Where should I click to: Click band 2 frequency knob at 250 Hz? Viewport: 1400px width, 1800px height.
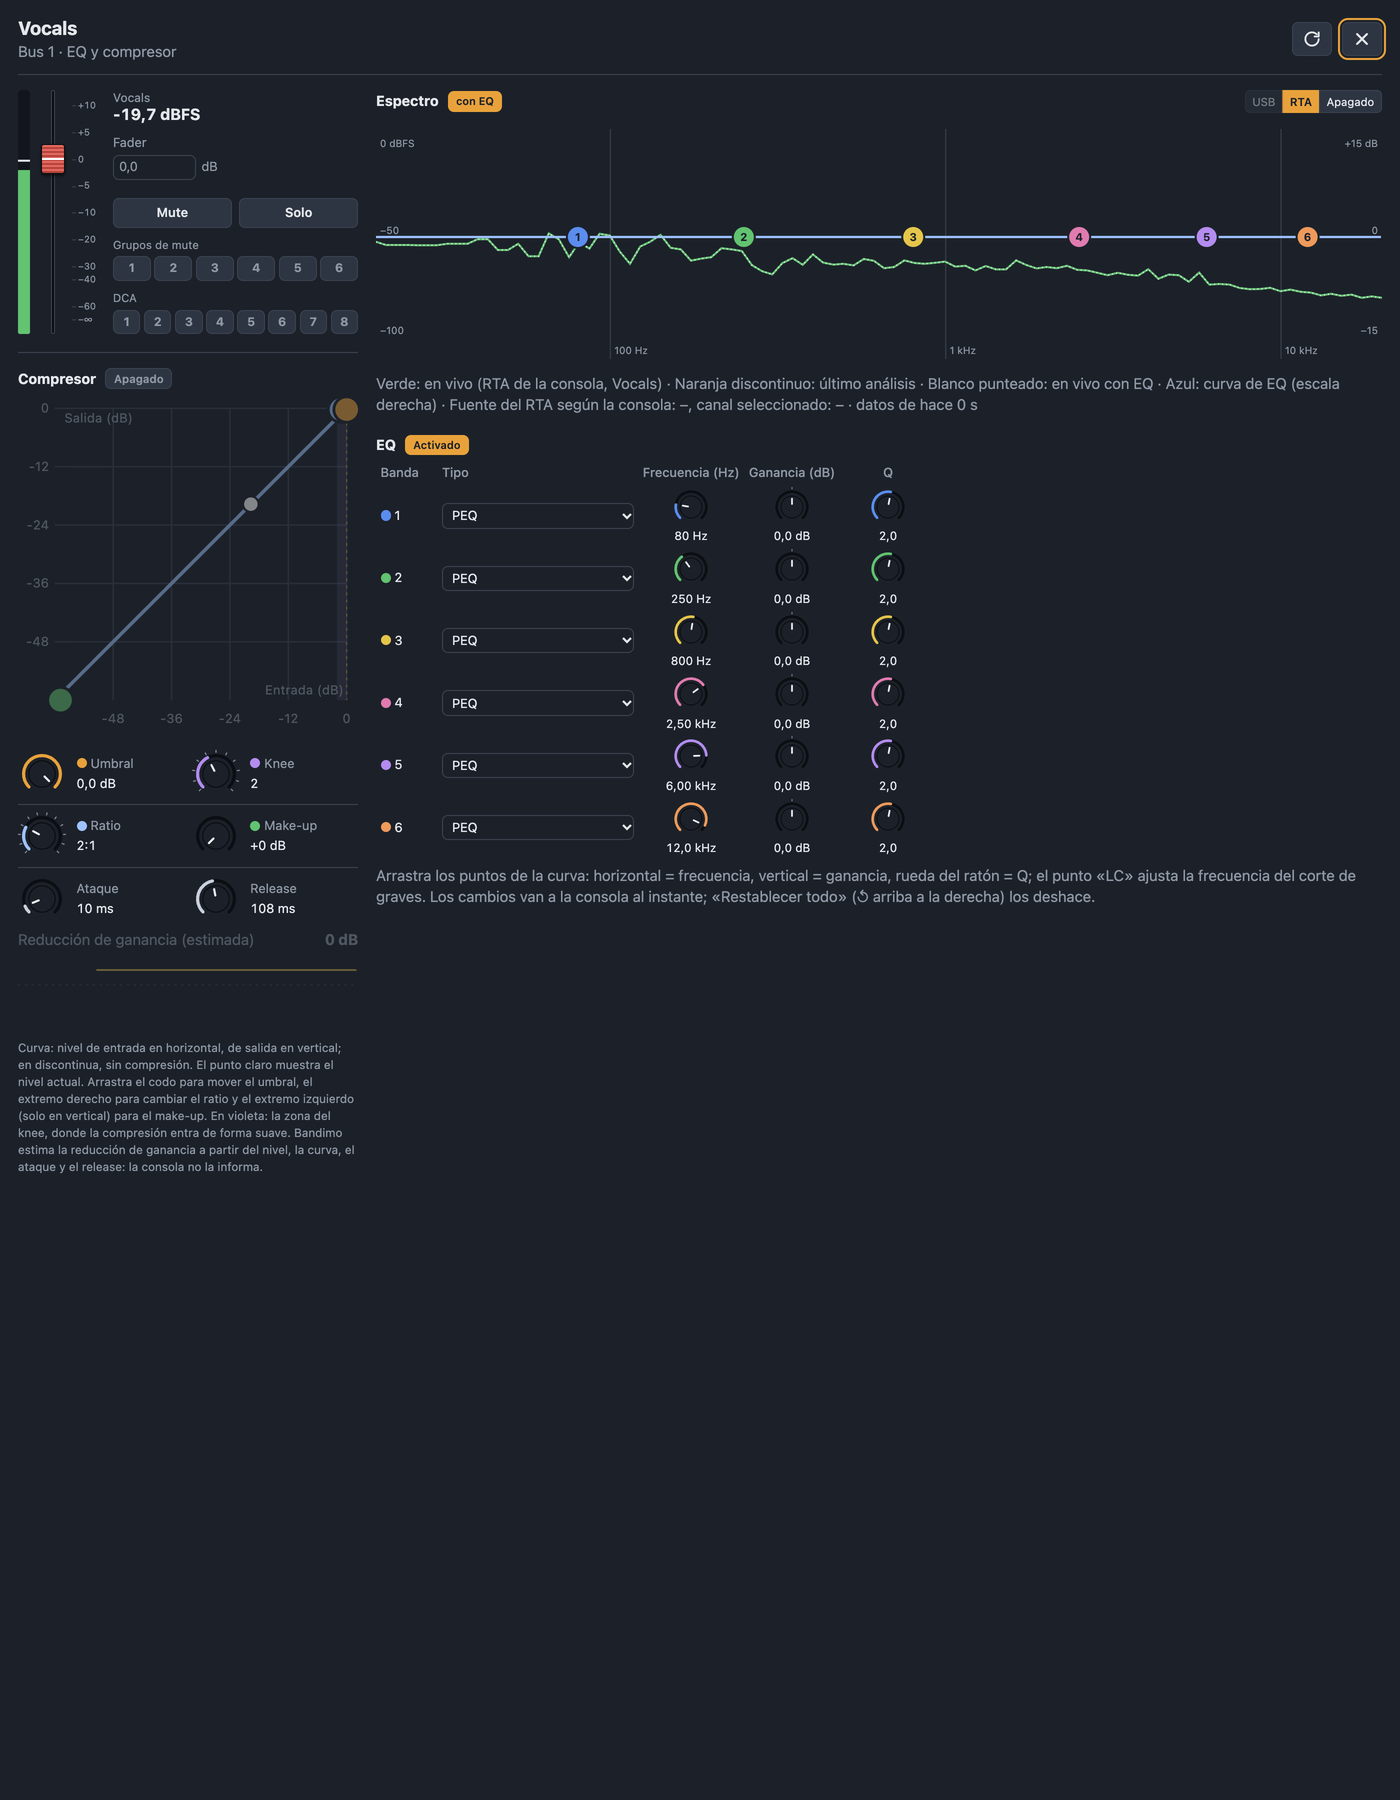pos(691,569)
